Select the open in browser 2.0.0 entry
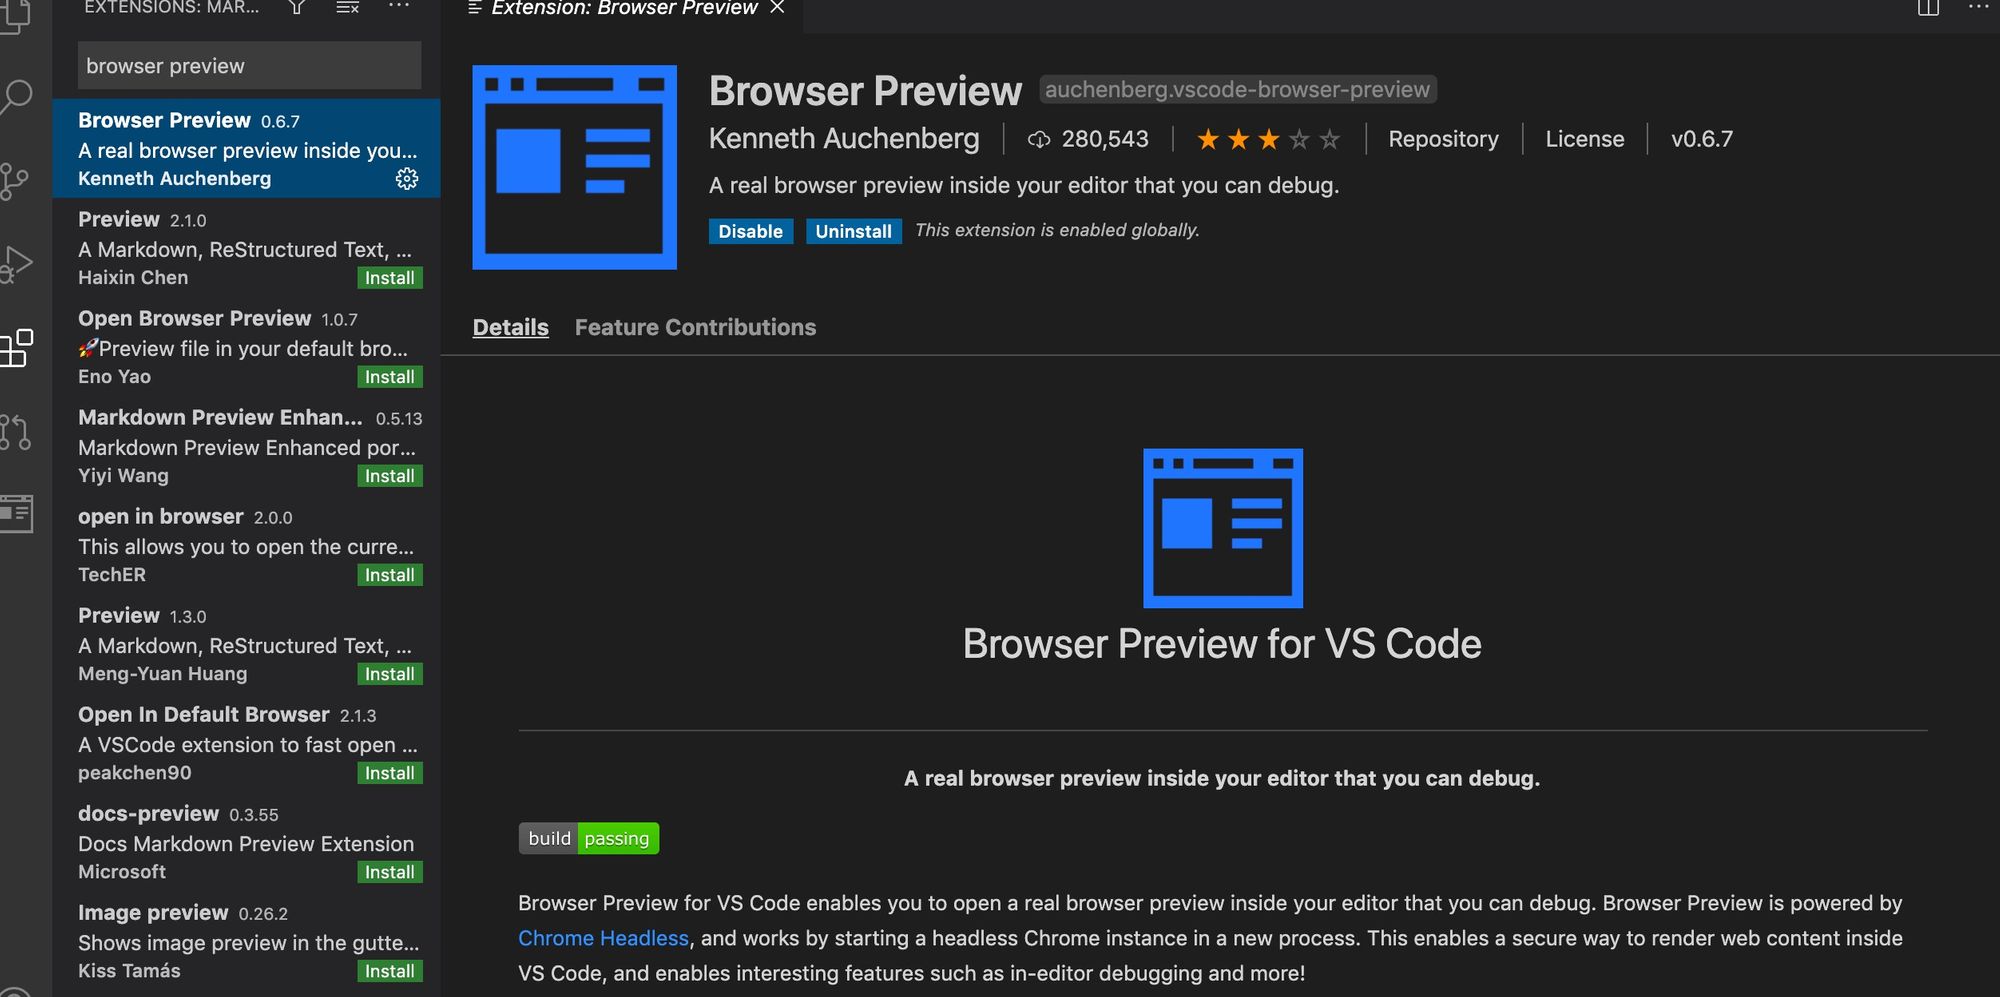Image resolution: width=2000 pixels, height=997 pixels. click(x=246, y=544)
